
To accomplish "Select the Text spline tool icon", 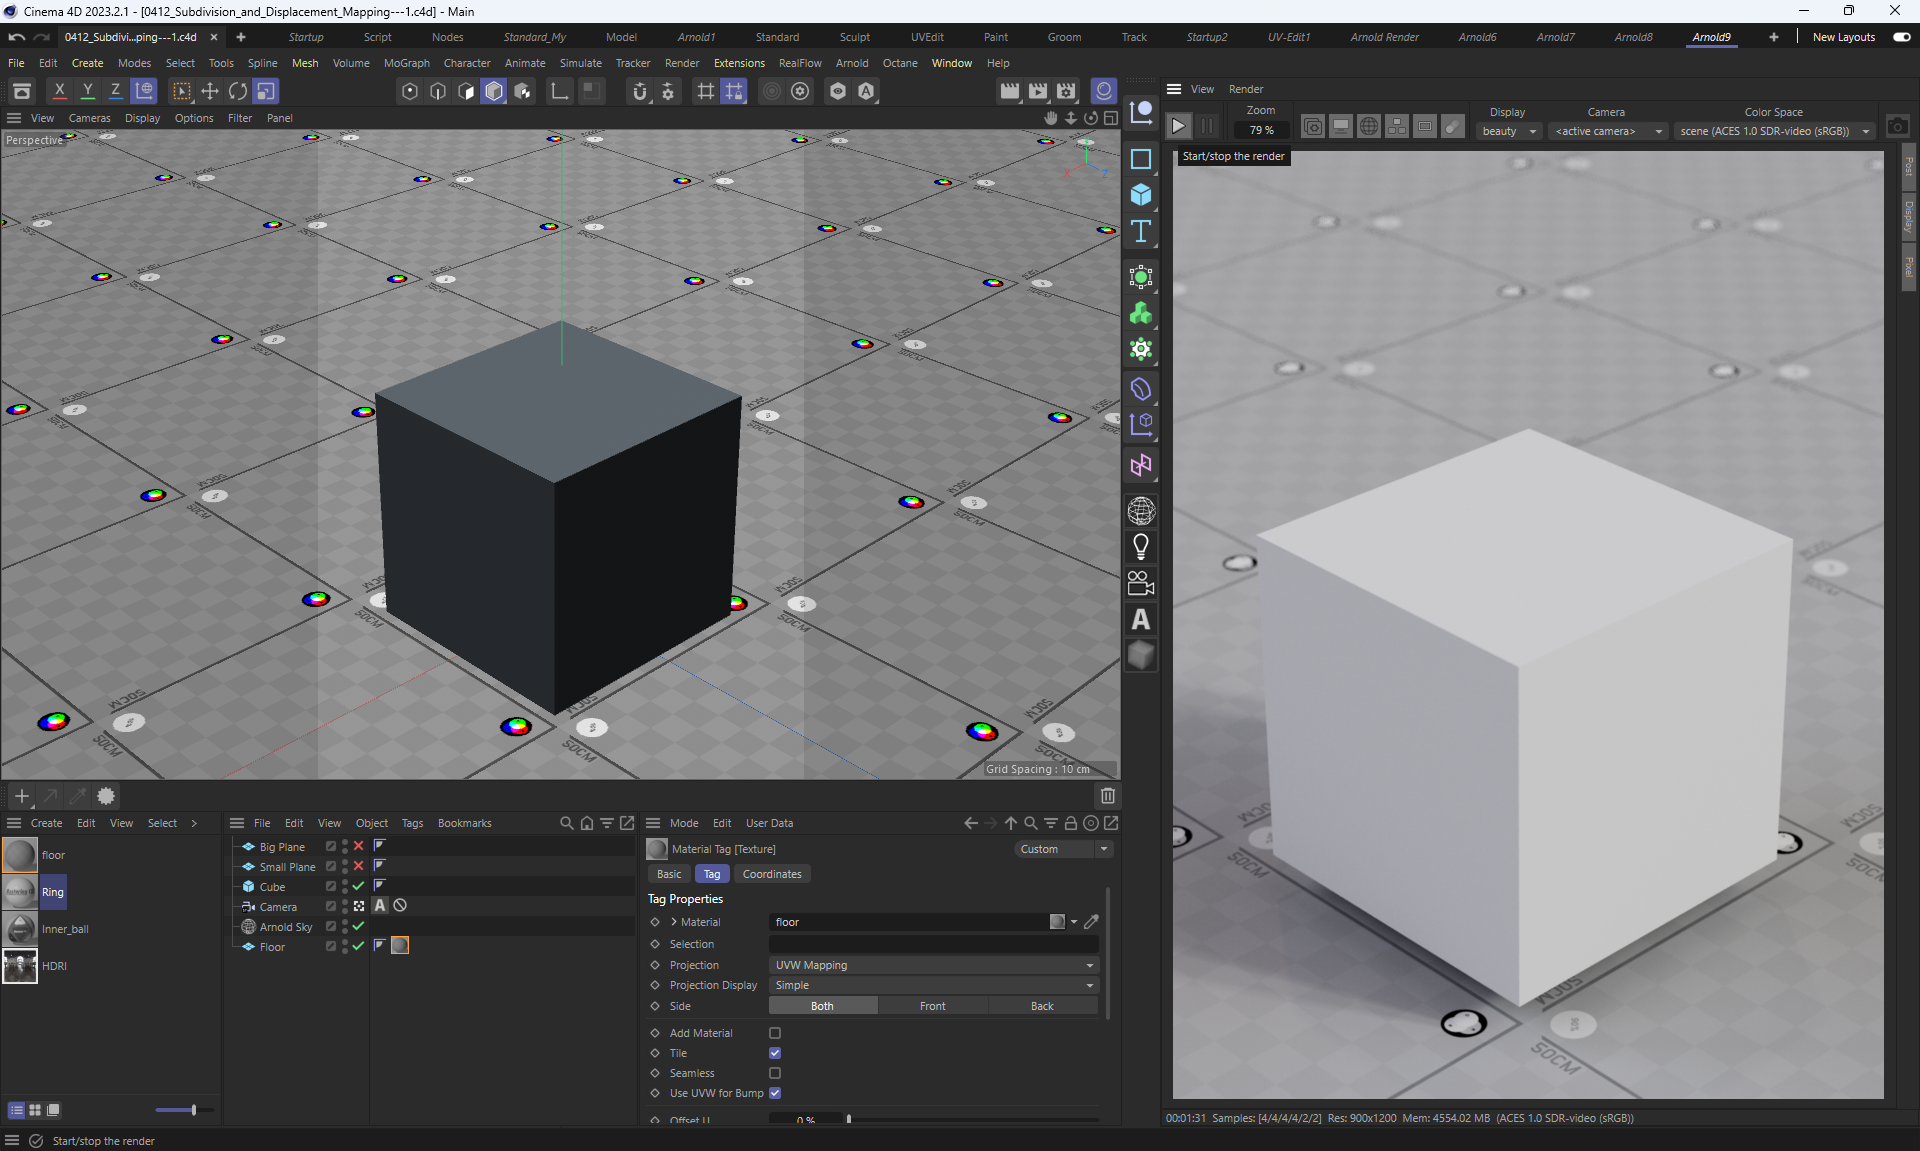I will (1141, 232).
